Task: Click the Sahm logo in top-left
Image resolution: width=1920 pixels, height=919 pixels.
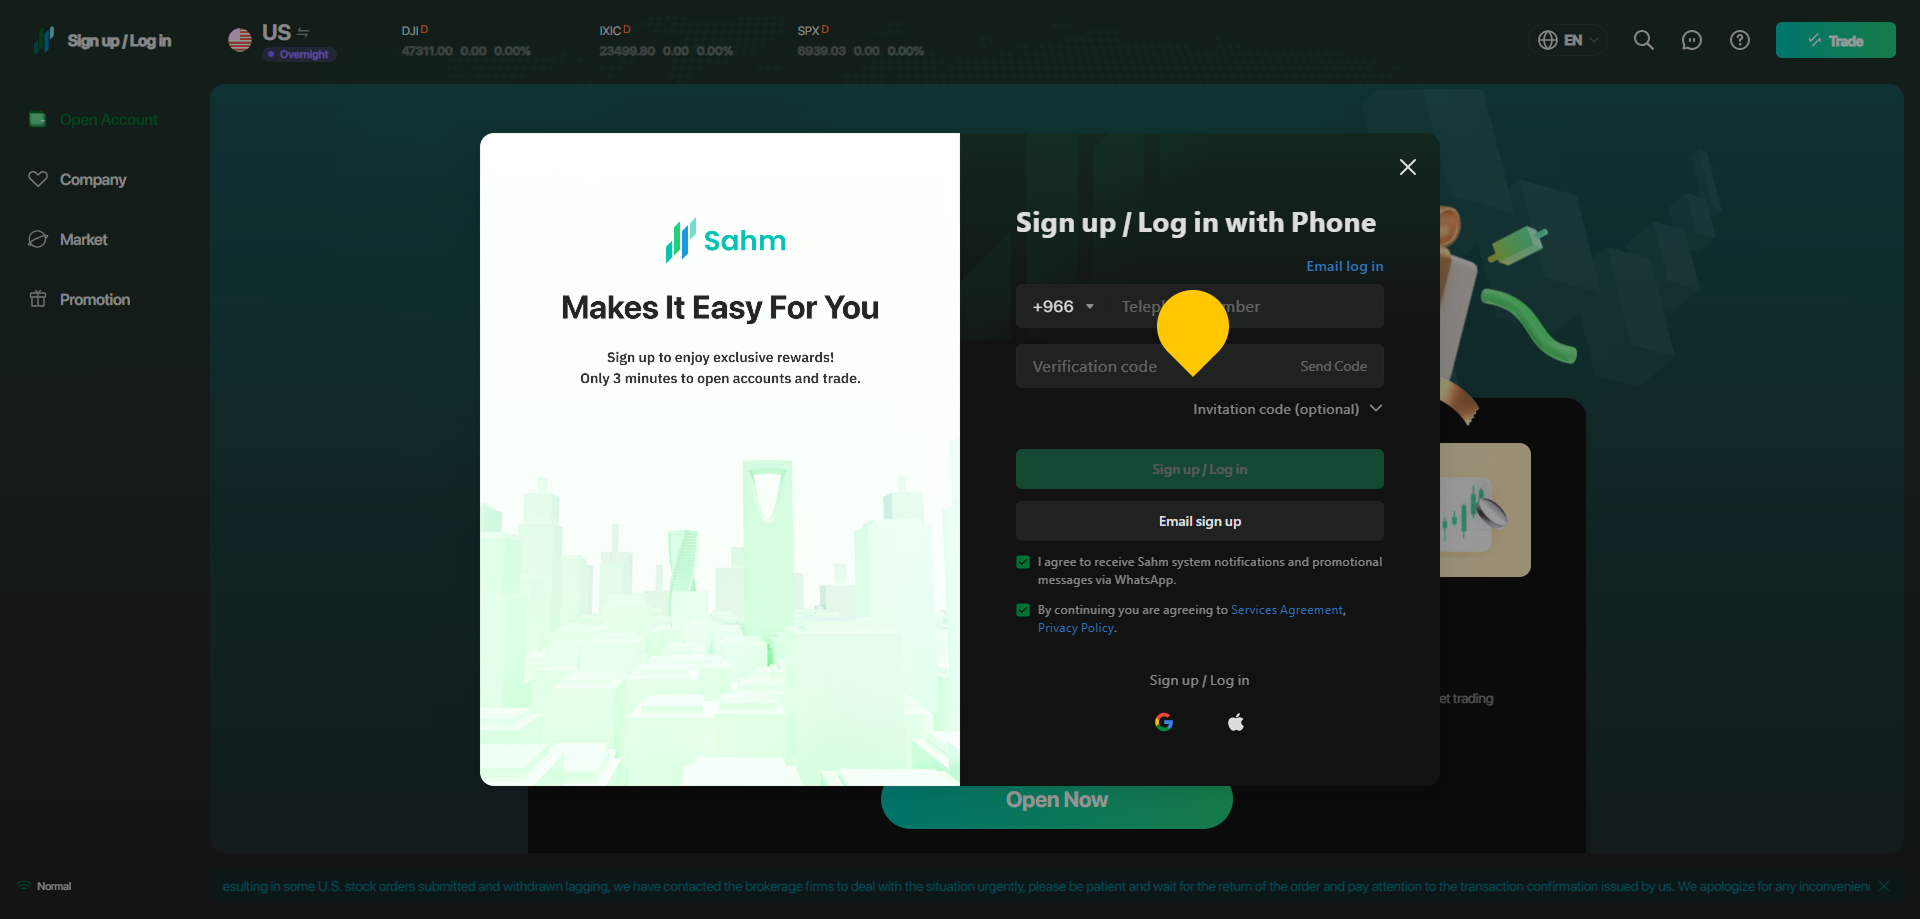Action: click(x=44, y=40)
